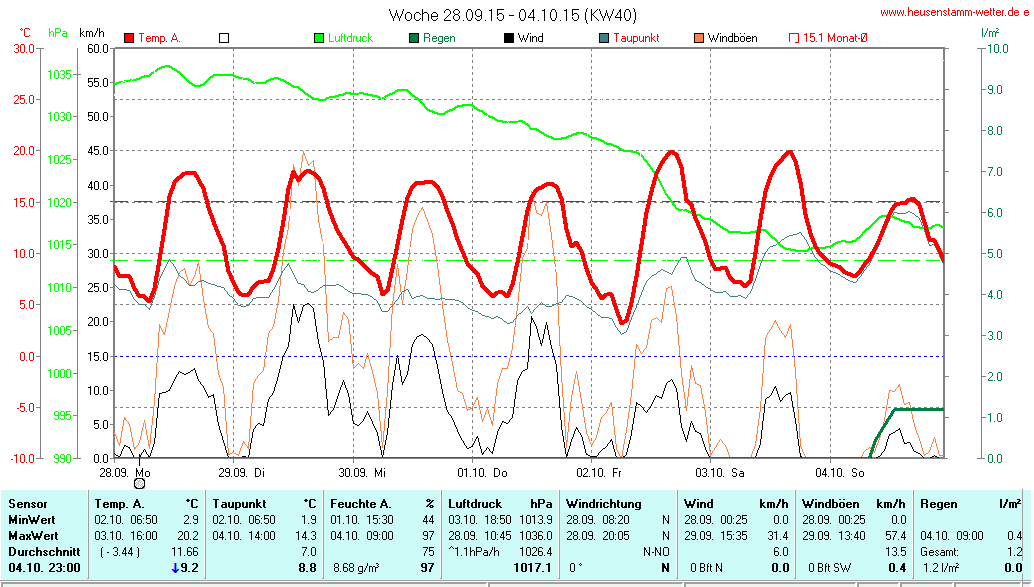Click the red Temp. A. legend swatch
The height and width of the screenshot is (587, 1034).
point(129,38)
